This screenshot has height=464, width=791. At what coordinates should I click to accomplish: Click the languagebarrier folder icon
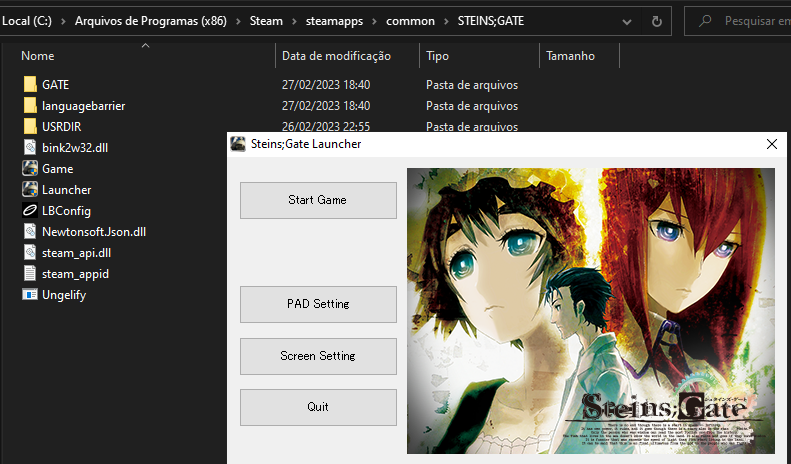coord(30,105)
